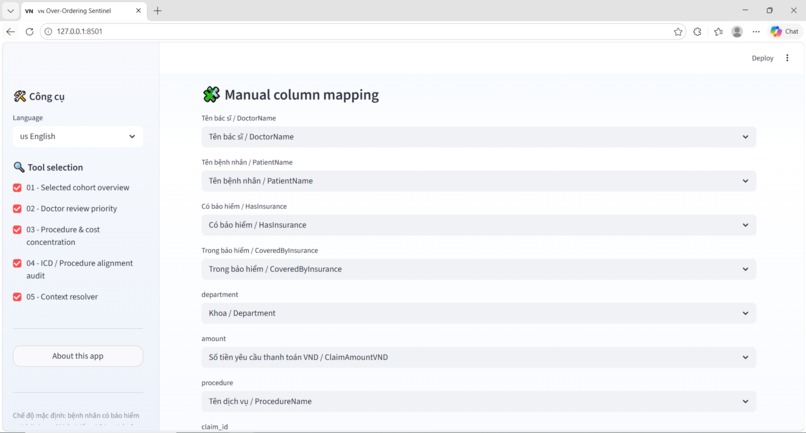Minimize the browser window
Screen dimensions: 806x433
[745, 10]
